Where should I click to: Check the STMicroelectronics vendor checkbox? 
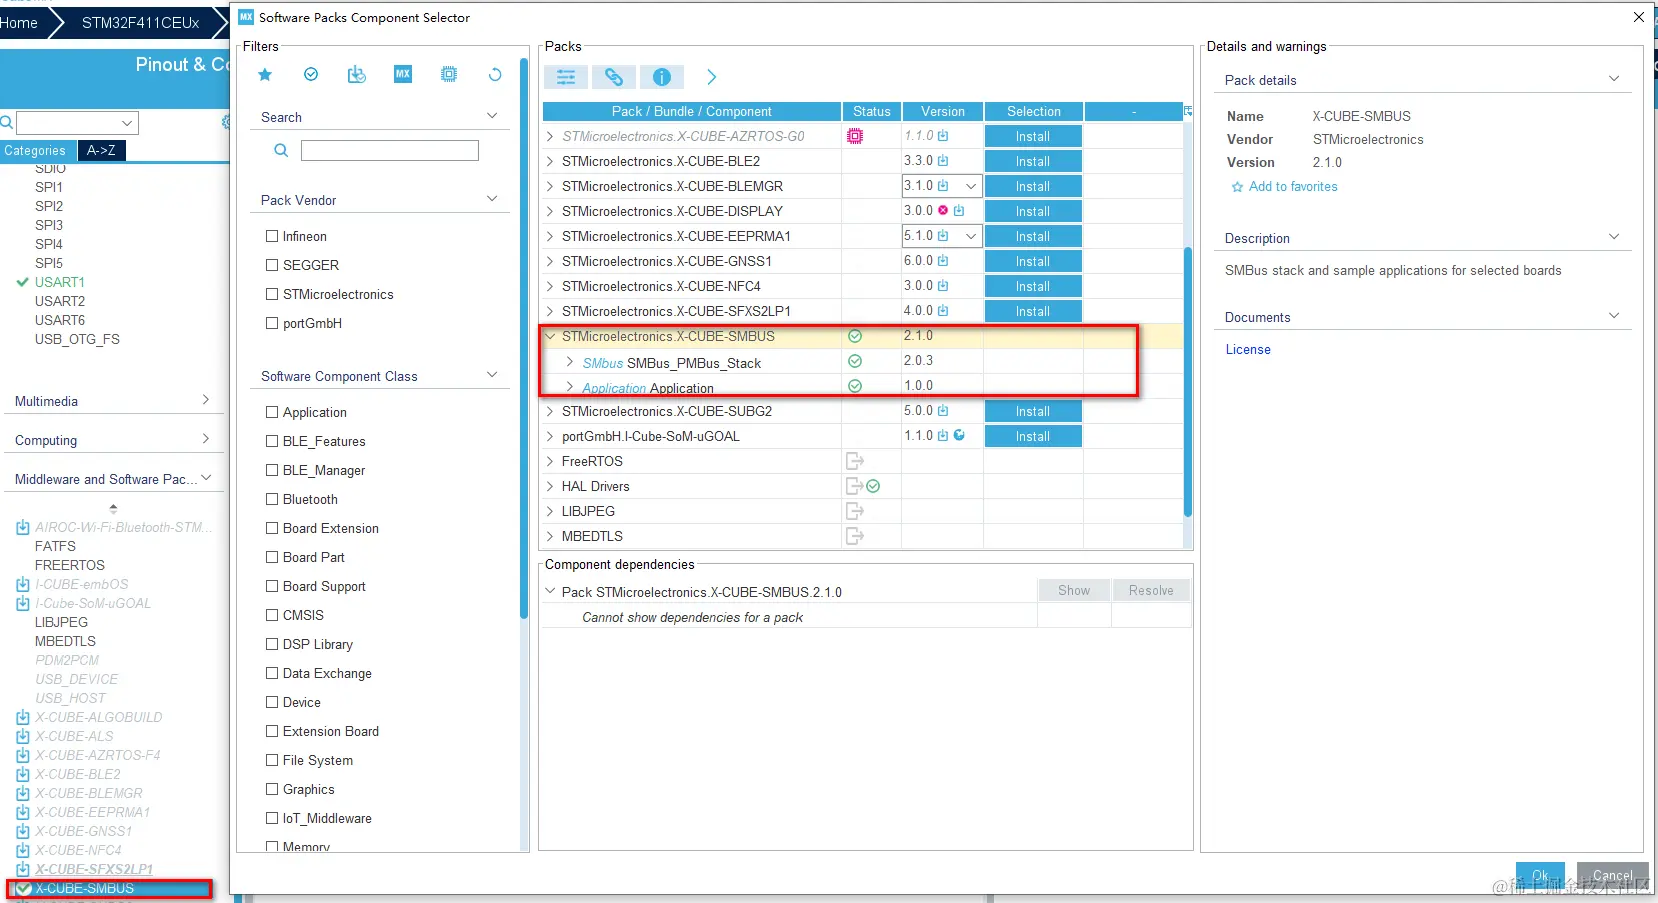[272, 294]
